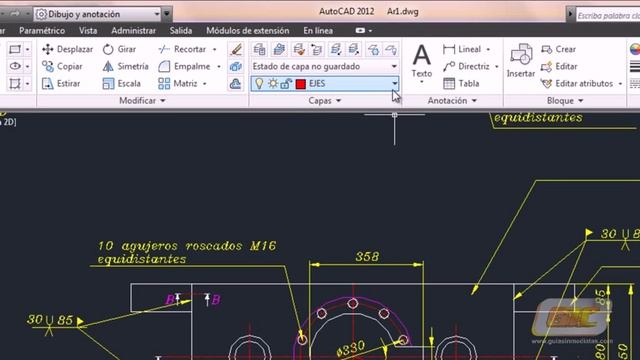Expand the Anotación panel

(452, 101)
